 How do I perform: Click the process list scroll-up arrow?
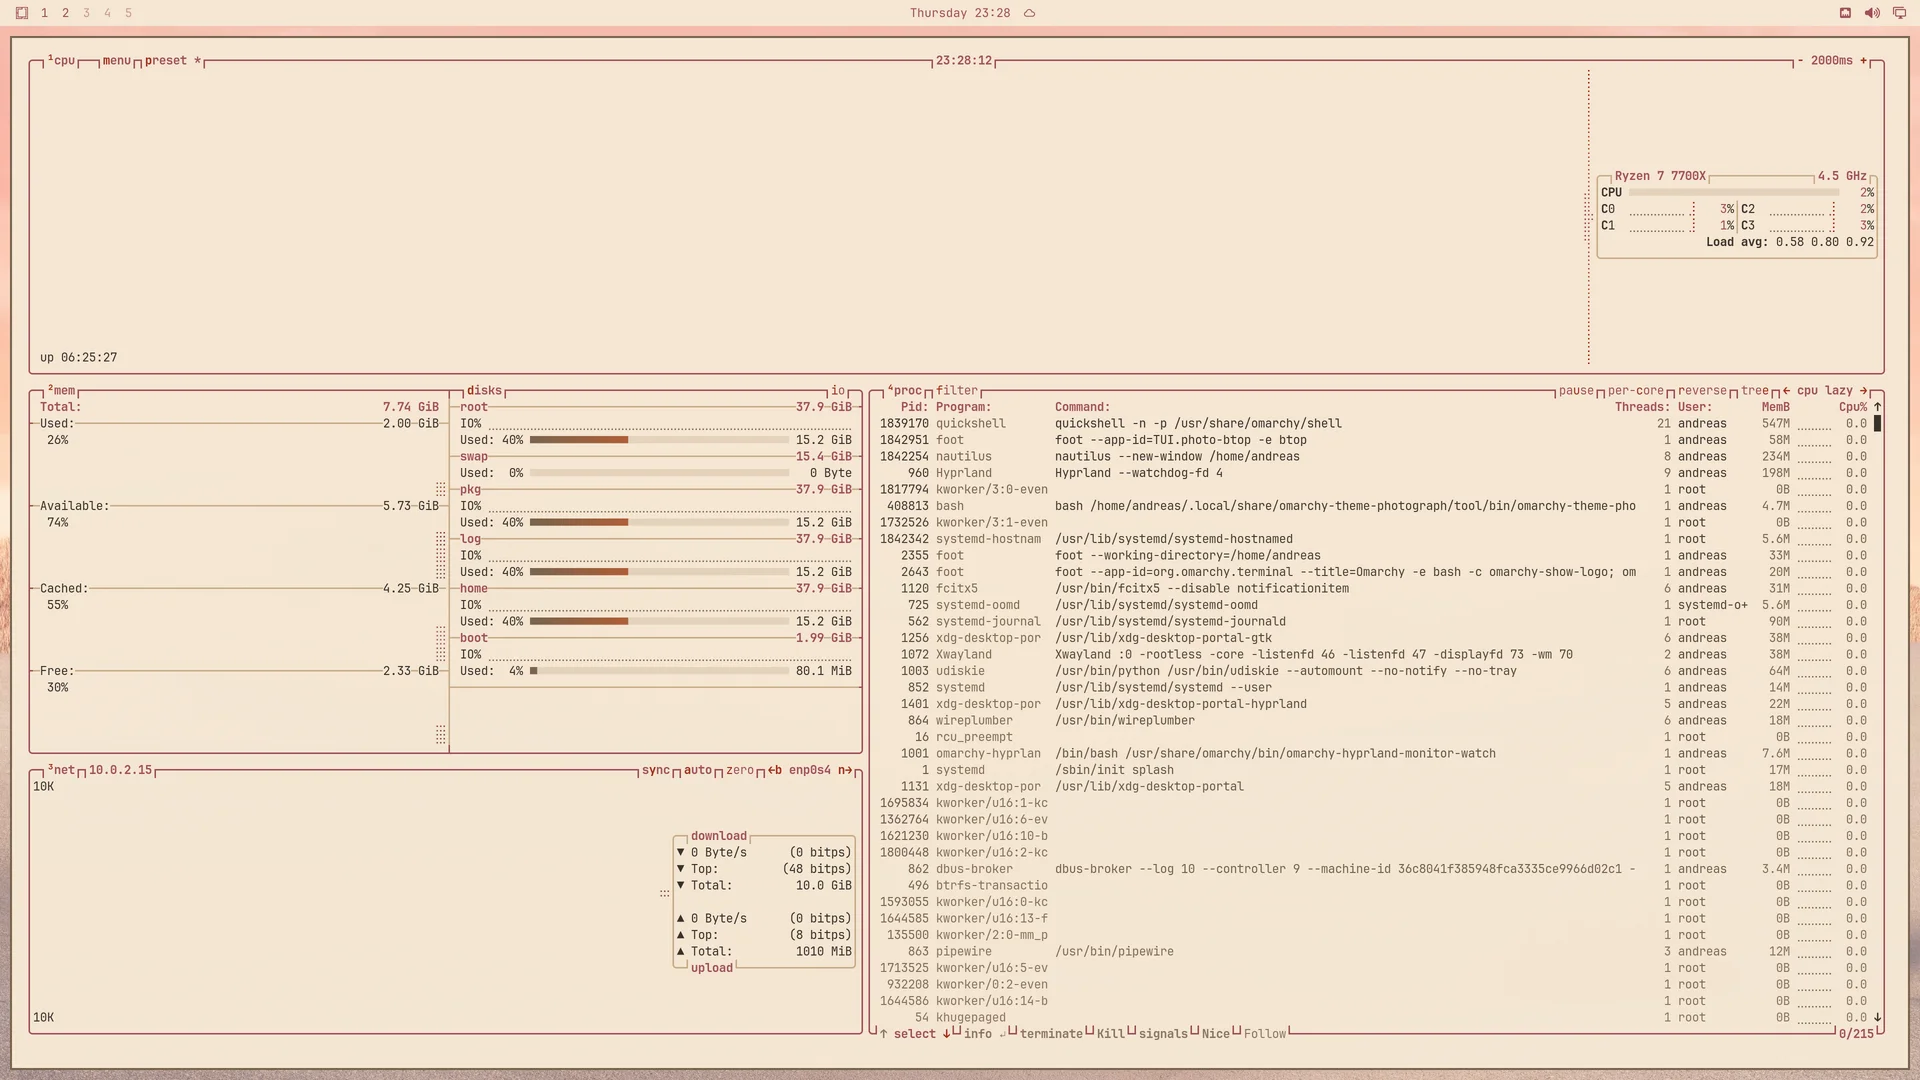coord(1877,407)
